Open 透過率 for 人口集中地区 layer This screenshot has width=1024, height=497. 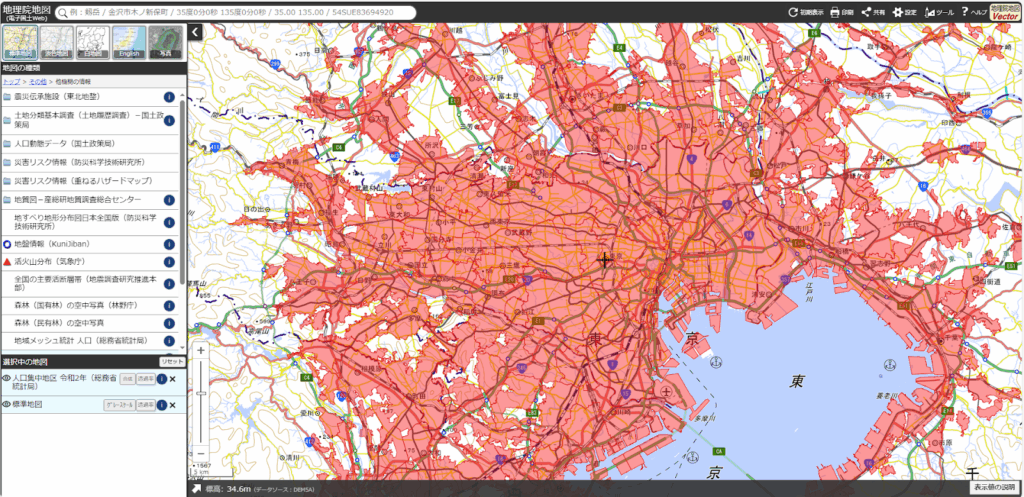(x=146, y=379)
